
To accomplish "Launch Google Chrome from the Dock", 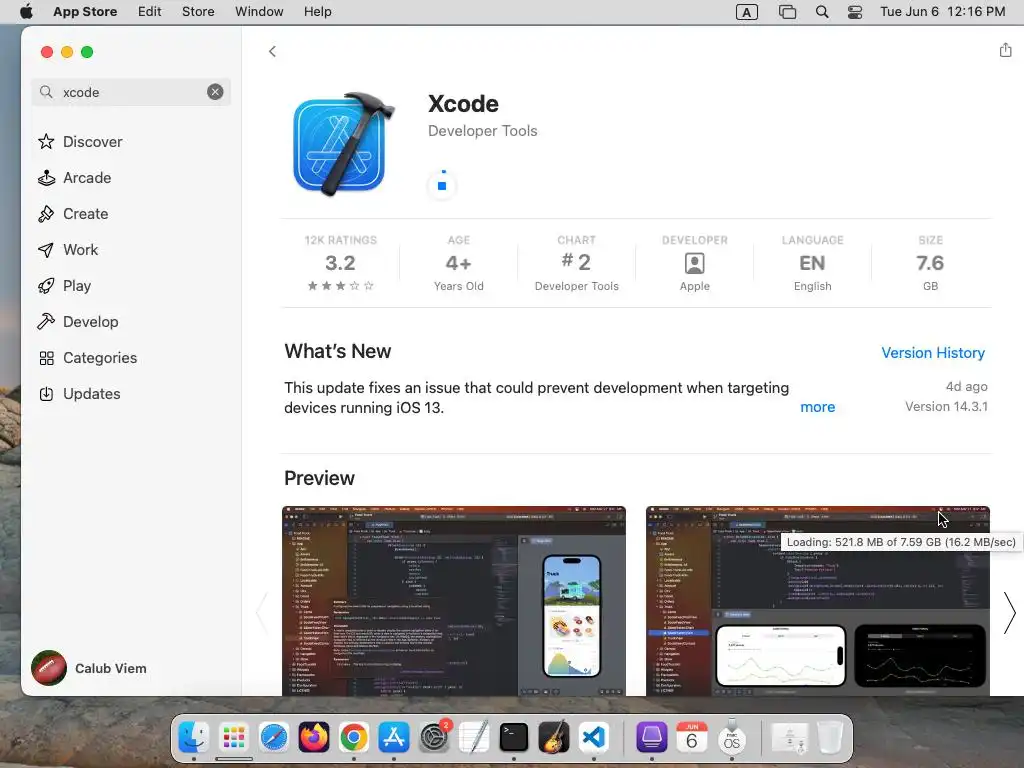I will coord(354,737).
